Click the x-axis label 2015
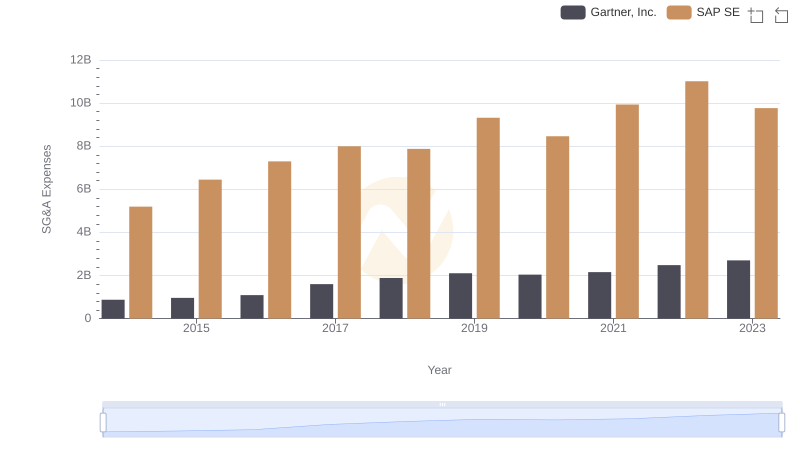Image resolution: width=800 pixels, height=461 pixels. [196, 328]
